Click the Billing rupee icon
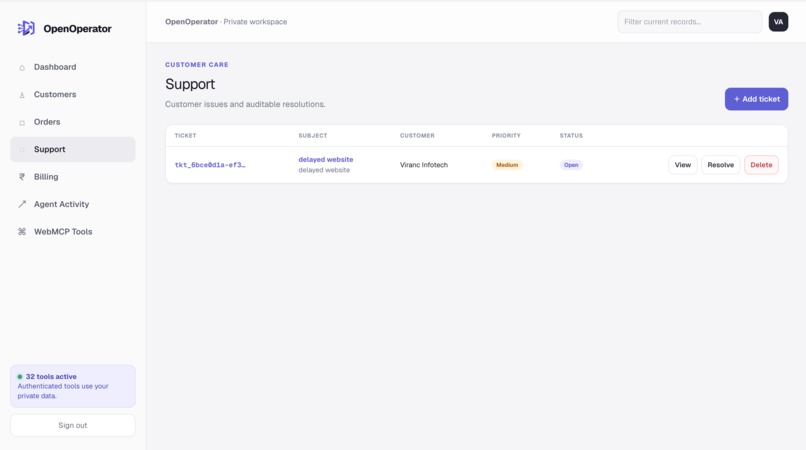The width and height of the screenshot is (806, 450). point(22,177)
